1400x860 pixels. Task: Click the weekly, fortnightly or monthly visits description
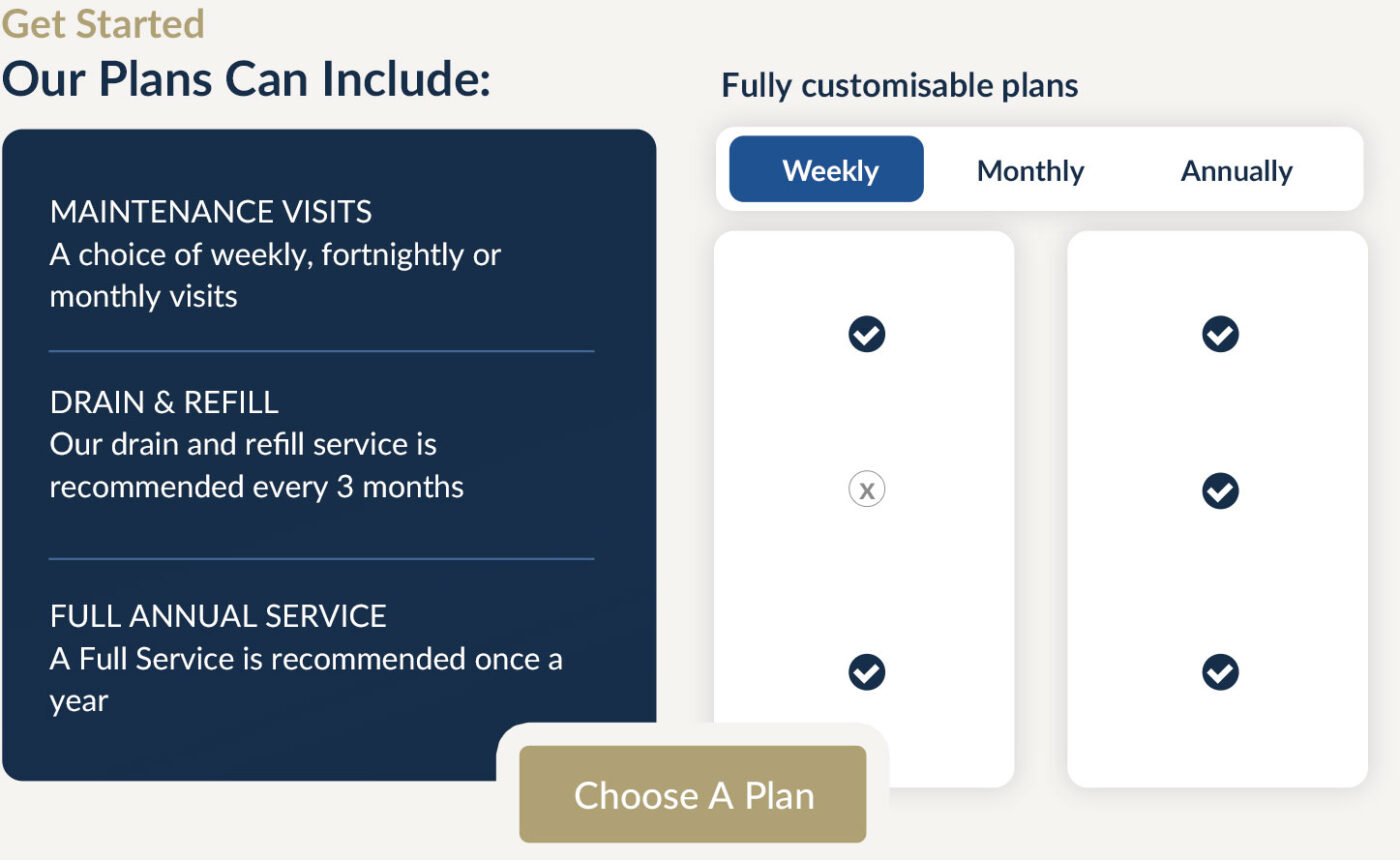pos(275,275)
